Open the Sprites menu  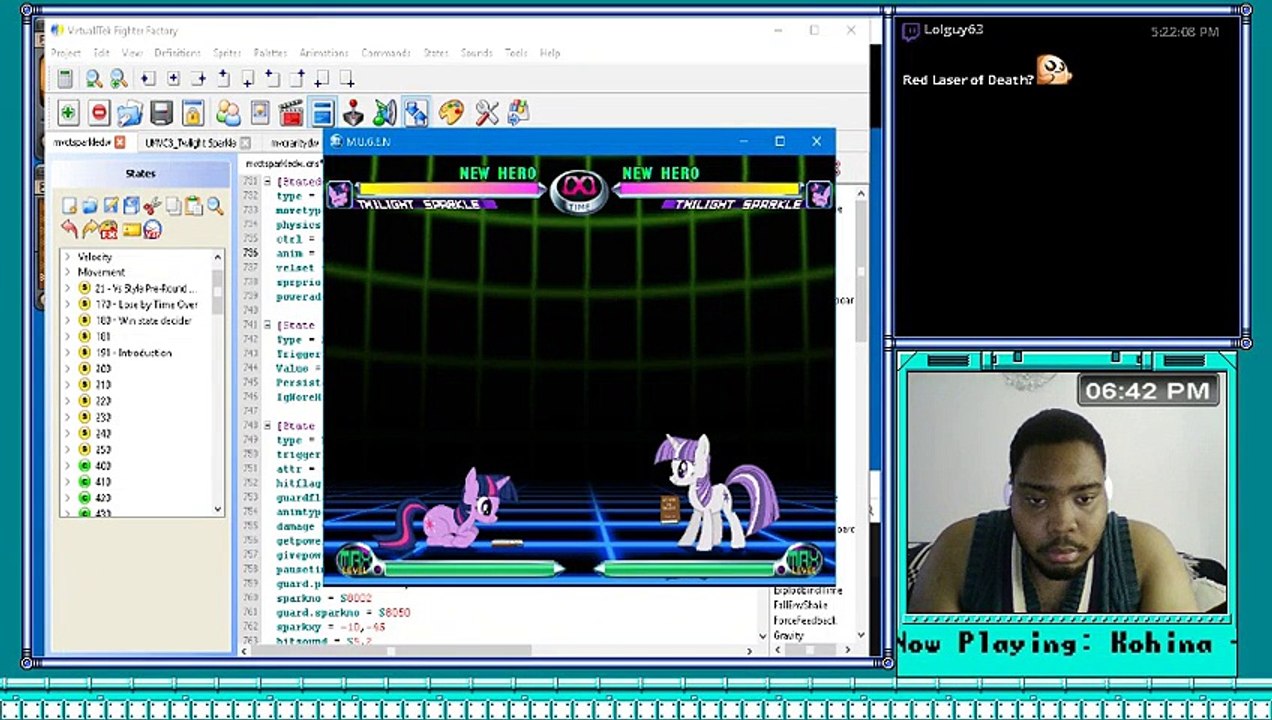227,53
